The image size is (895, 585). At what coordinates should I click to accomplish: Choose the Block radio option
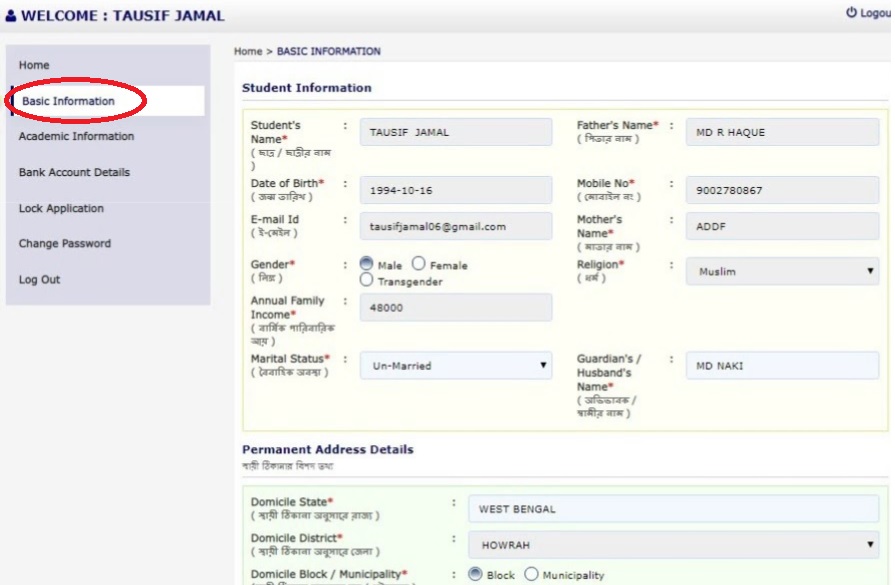475,574
